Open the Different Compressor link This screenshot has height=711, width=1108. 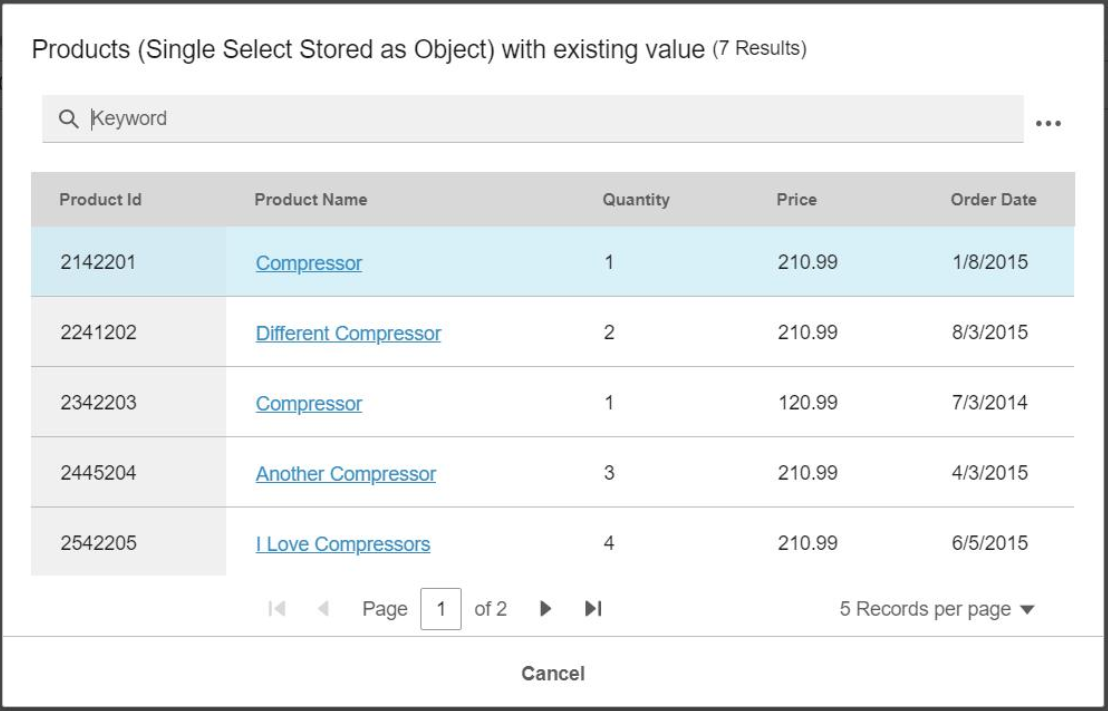point(348,334)
